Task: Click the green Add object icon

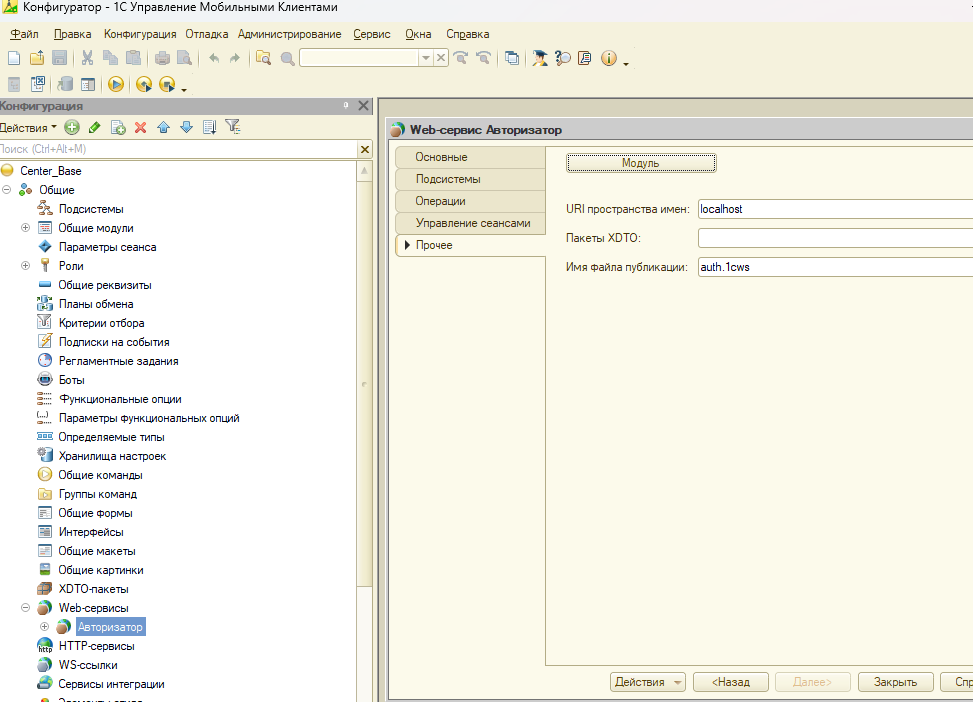Action: pyautogui.click(x=71, y=127)
